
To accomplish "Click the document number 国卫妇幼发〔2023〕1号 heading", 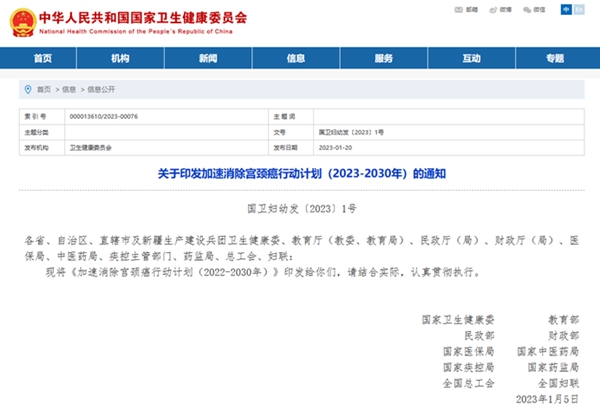I will point(300,210).
